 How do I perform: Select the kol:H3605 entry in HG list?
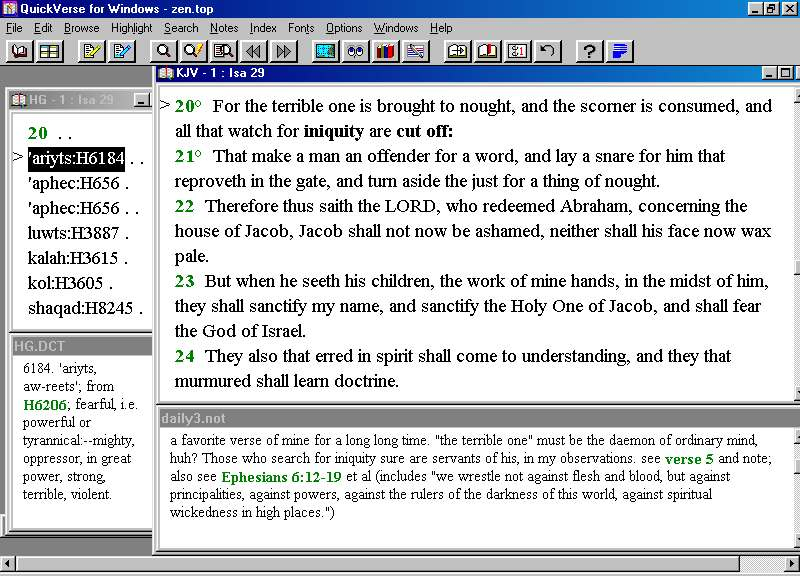tap(65, 283)
